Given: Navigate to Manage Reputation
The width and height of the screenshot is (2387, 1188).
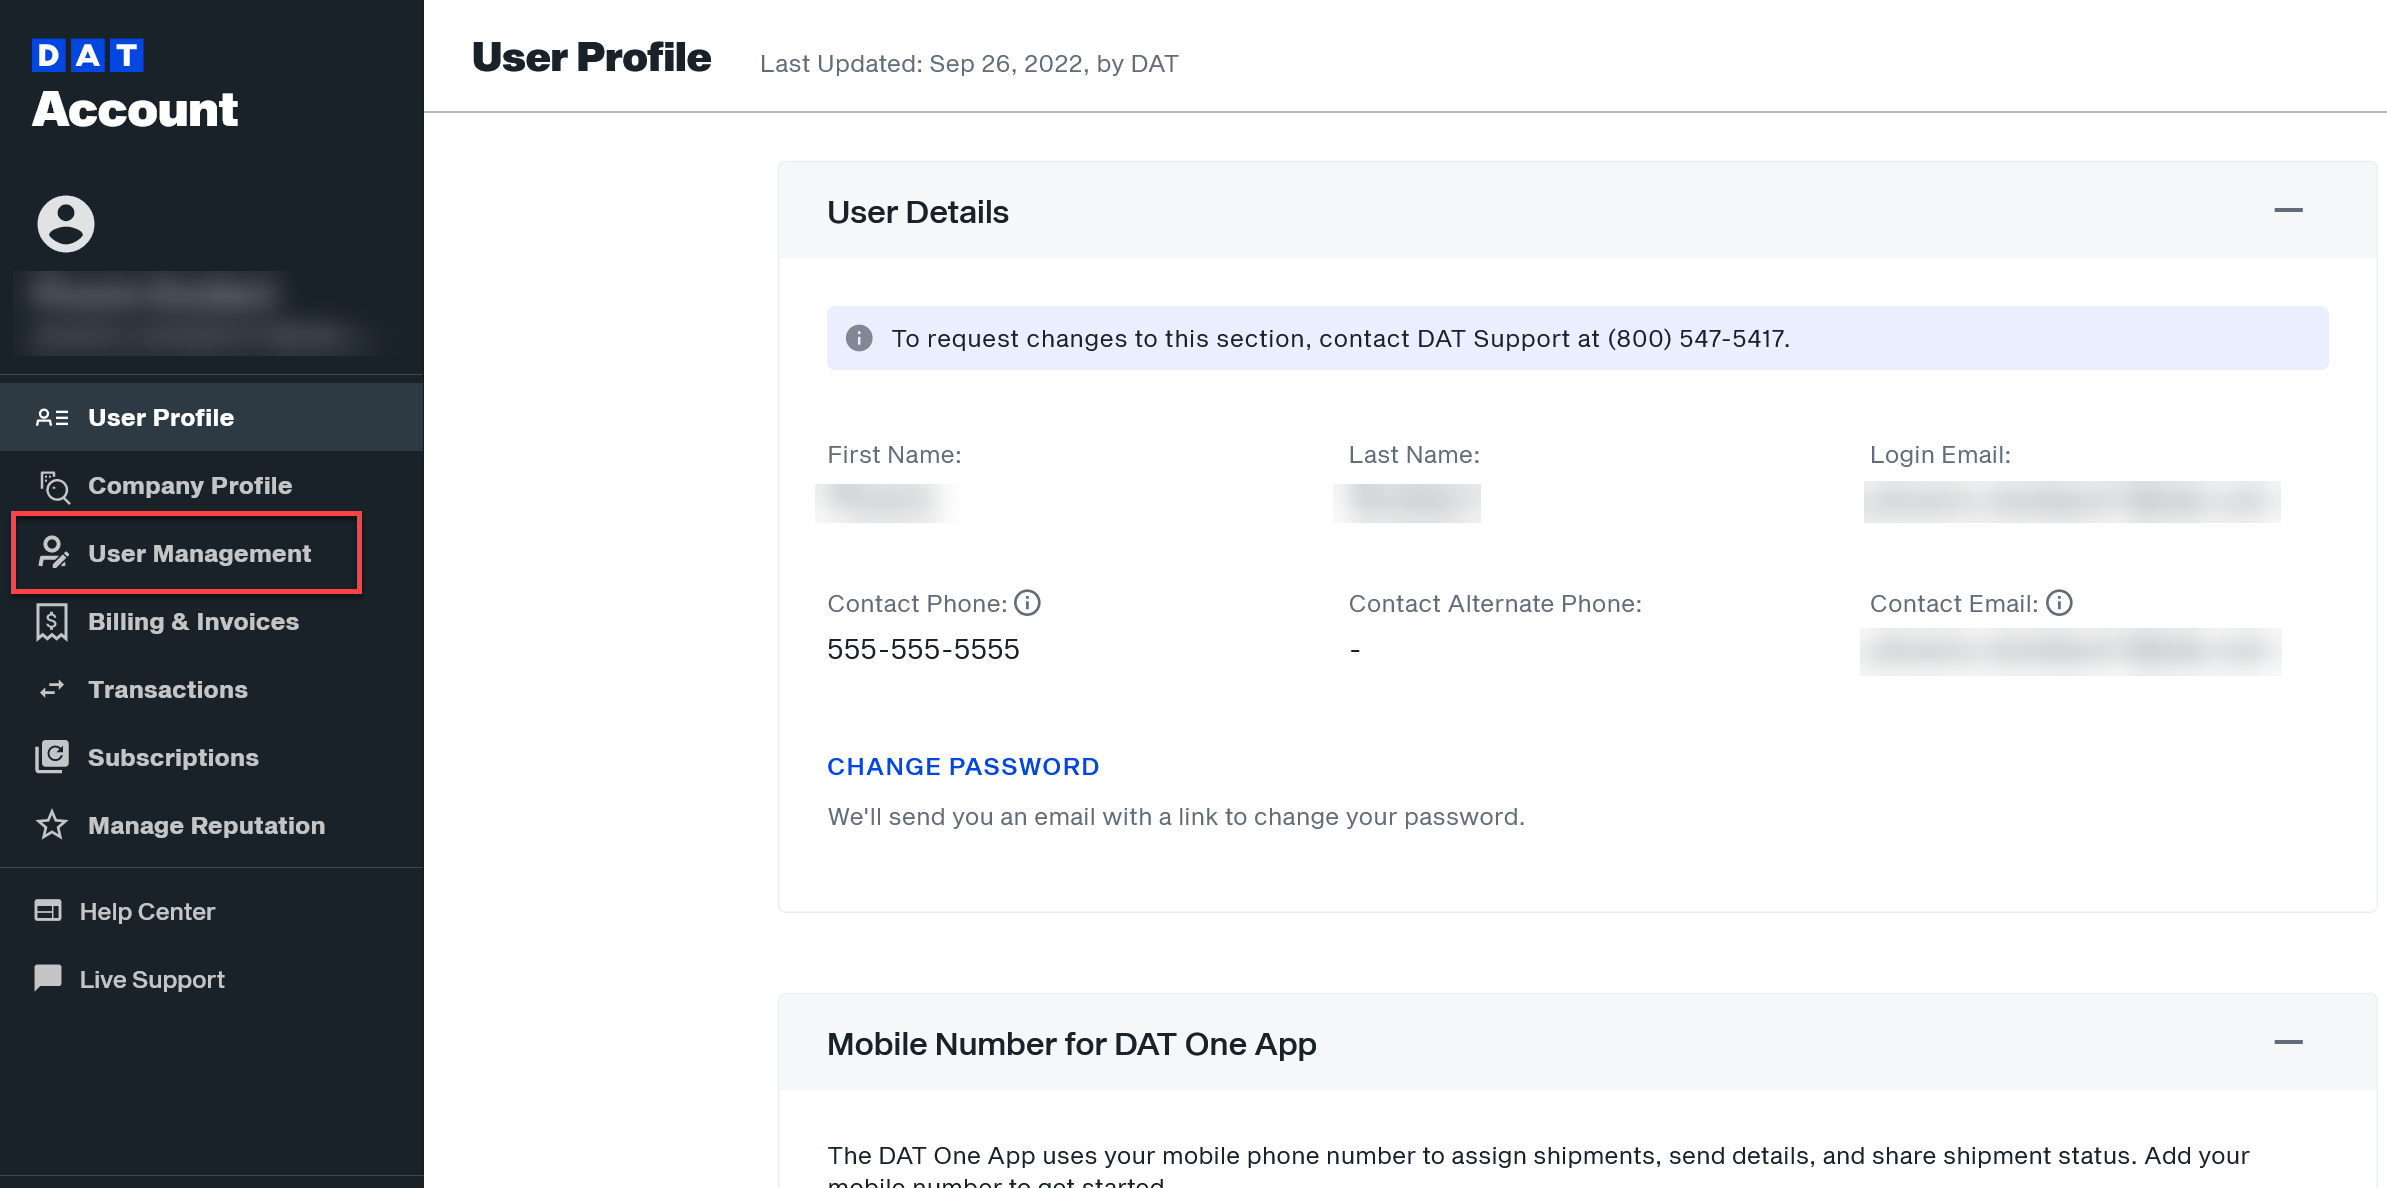Looking at the screenshot, I should pyautogui.click(x=206, y=825).
